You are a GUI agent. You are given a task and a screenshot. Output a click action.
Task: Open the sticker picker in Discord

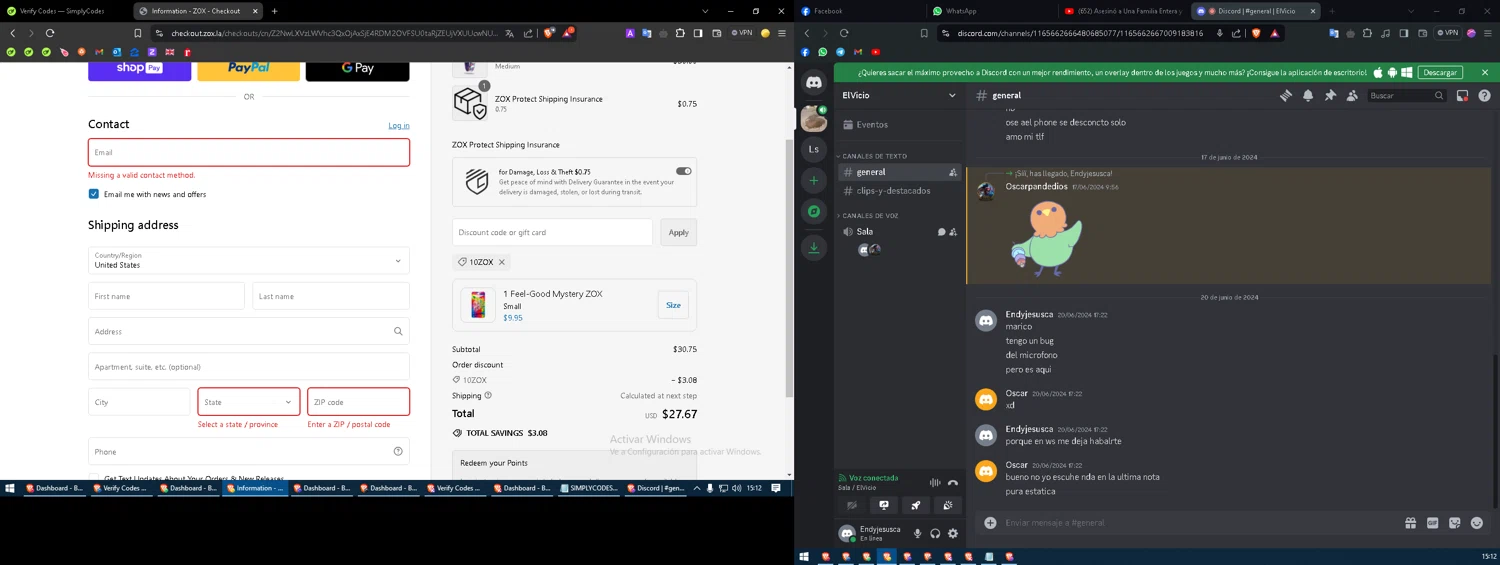pos(1454,523)
